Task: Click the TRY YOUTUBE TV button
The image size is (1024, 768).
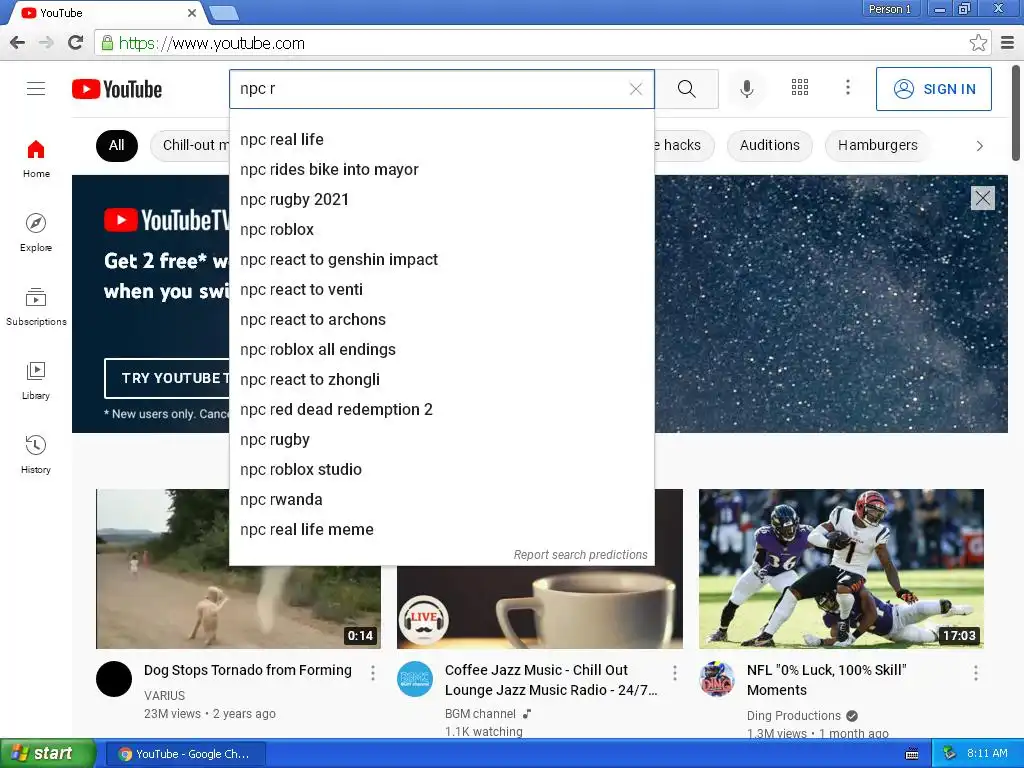Action: click(x=167, y=378)
